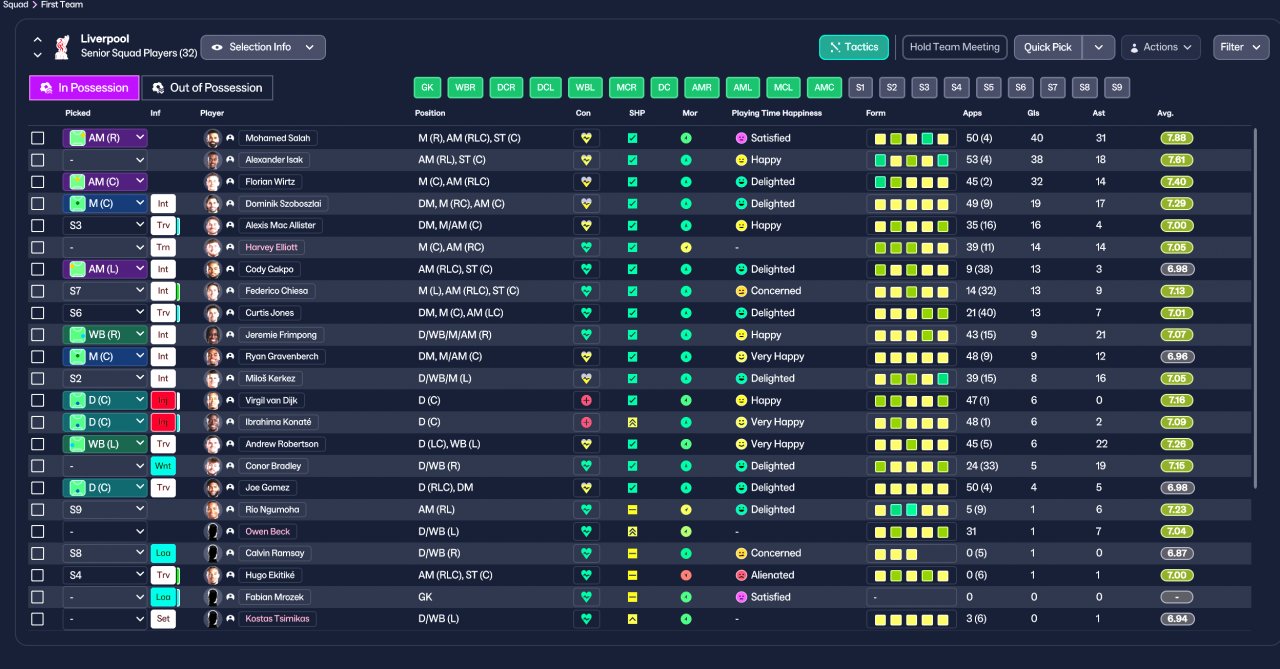Select the S1 substitute slot
The image size is (1280, 669).
[860, 88]
